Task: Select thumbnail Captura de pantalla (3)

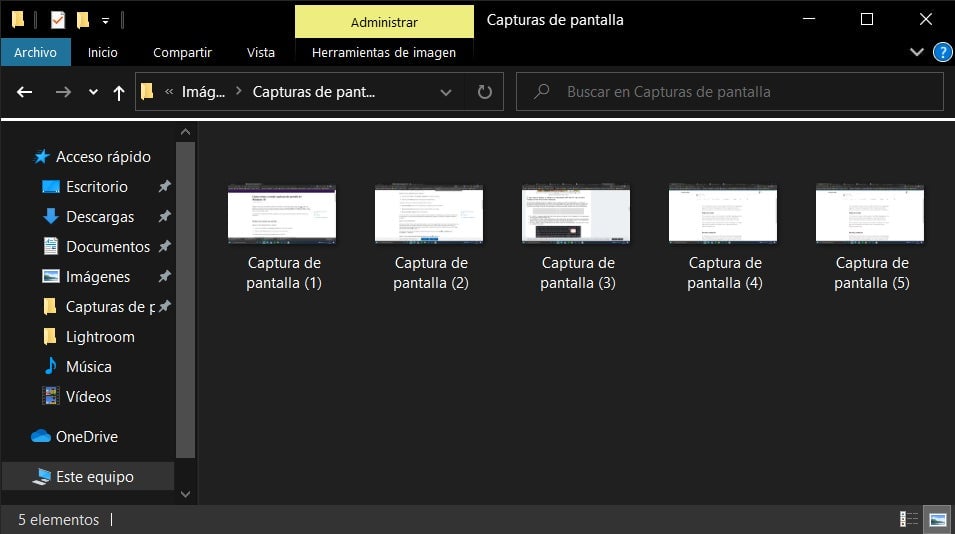Action: coord(577,237)
